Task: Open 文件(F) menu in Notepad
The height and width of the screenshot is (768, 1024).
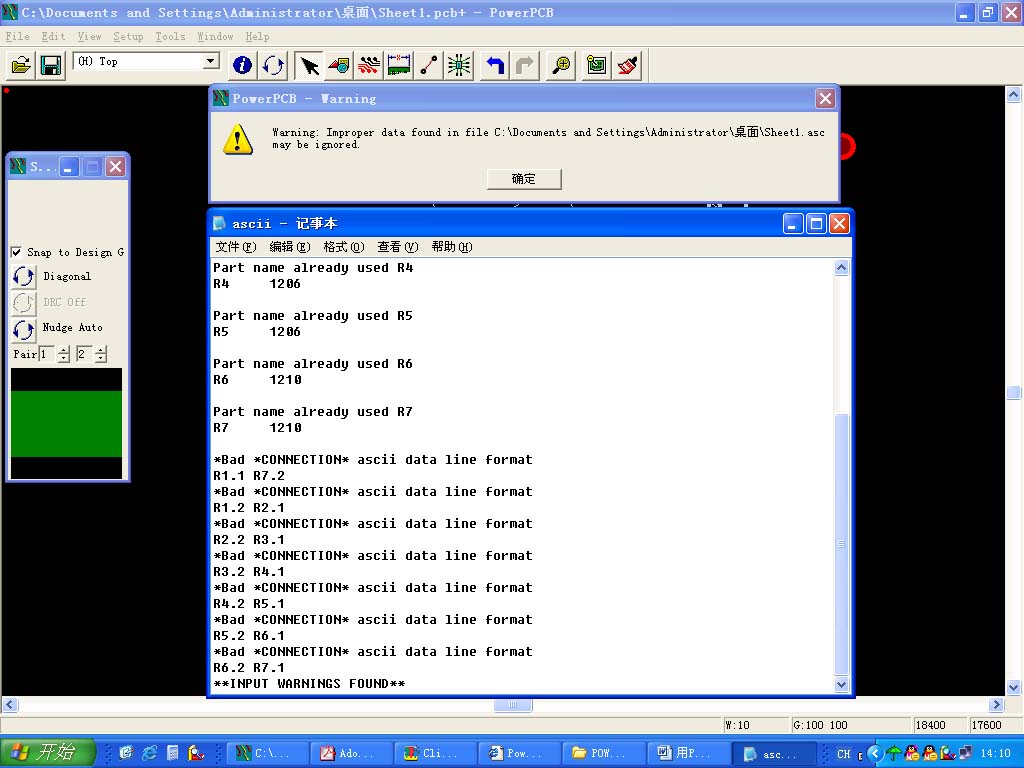Action: coord(236,247)
